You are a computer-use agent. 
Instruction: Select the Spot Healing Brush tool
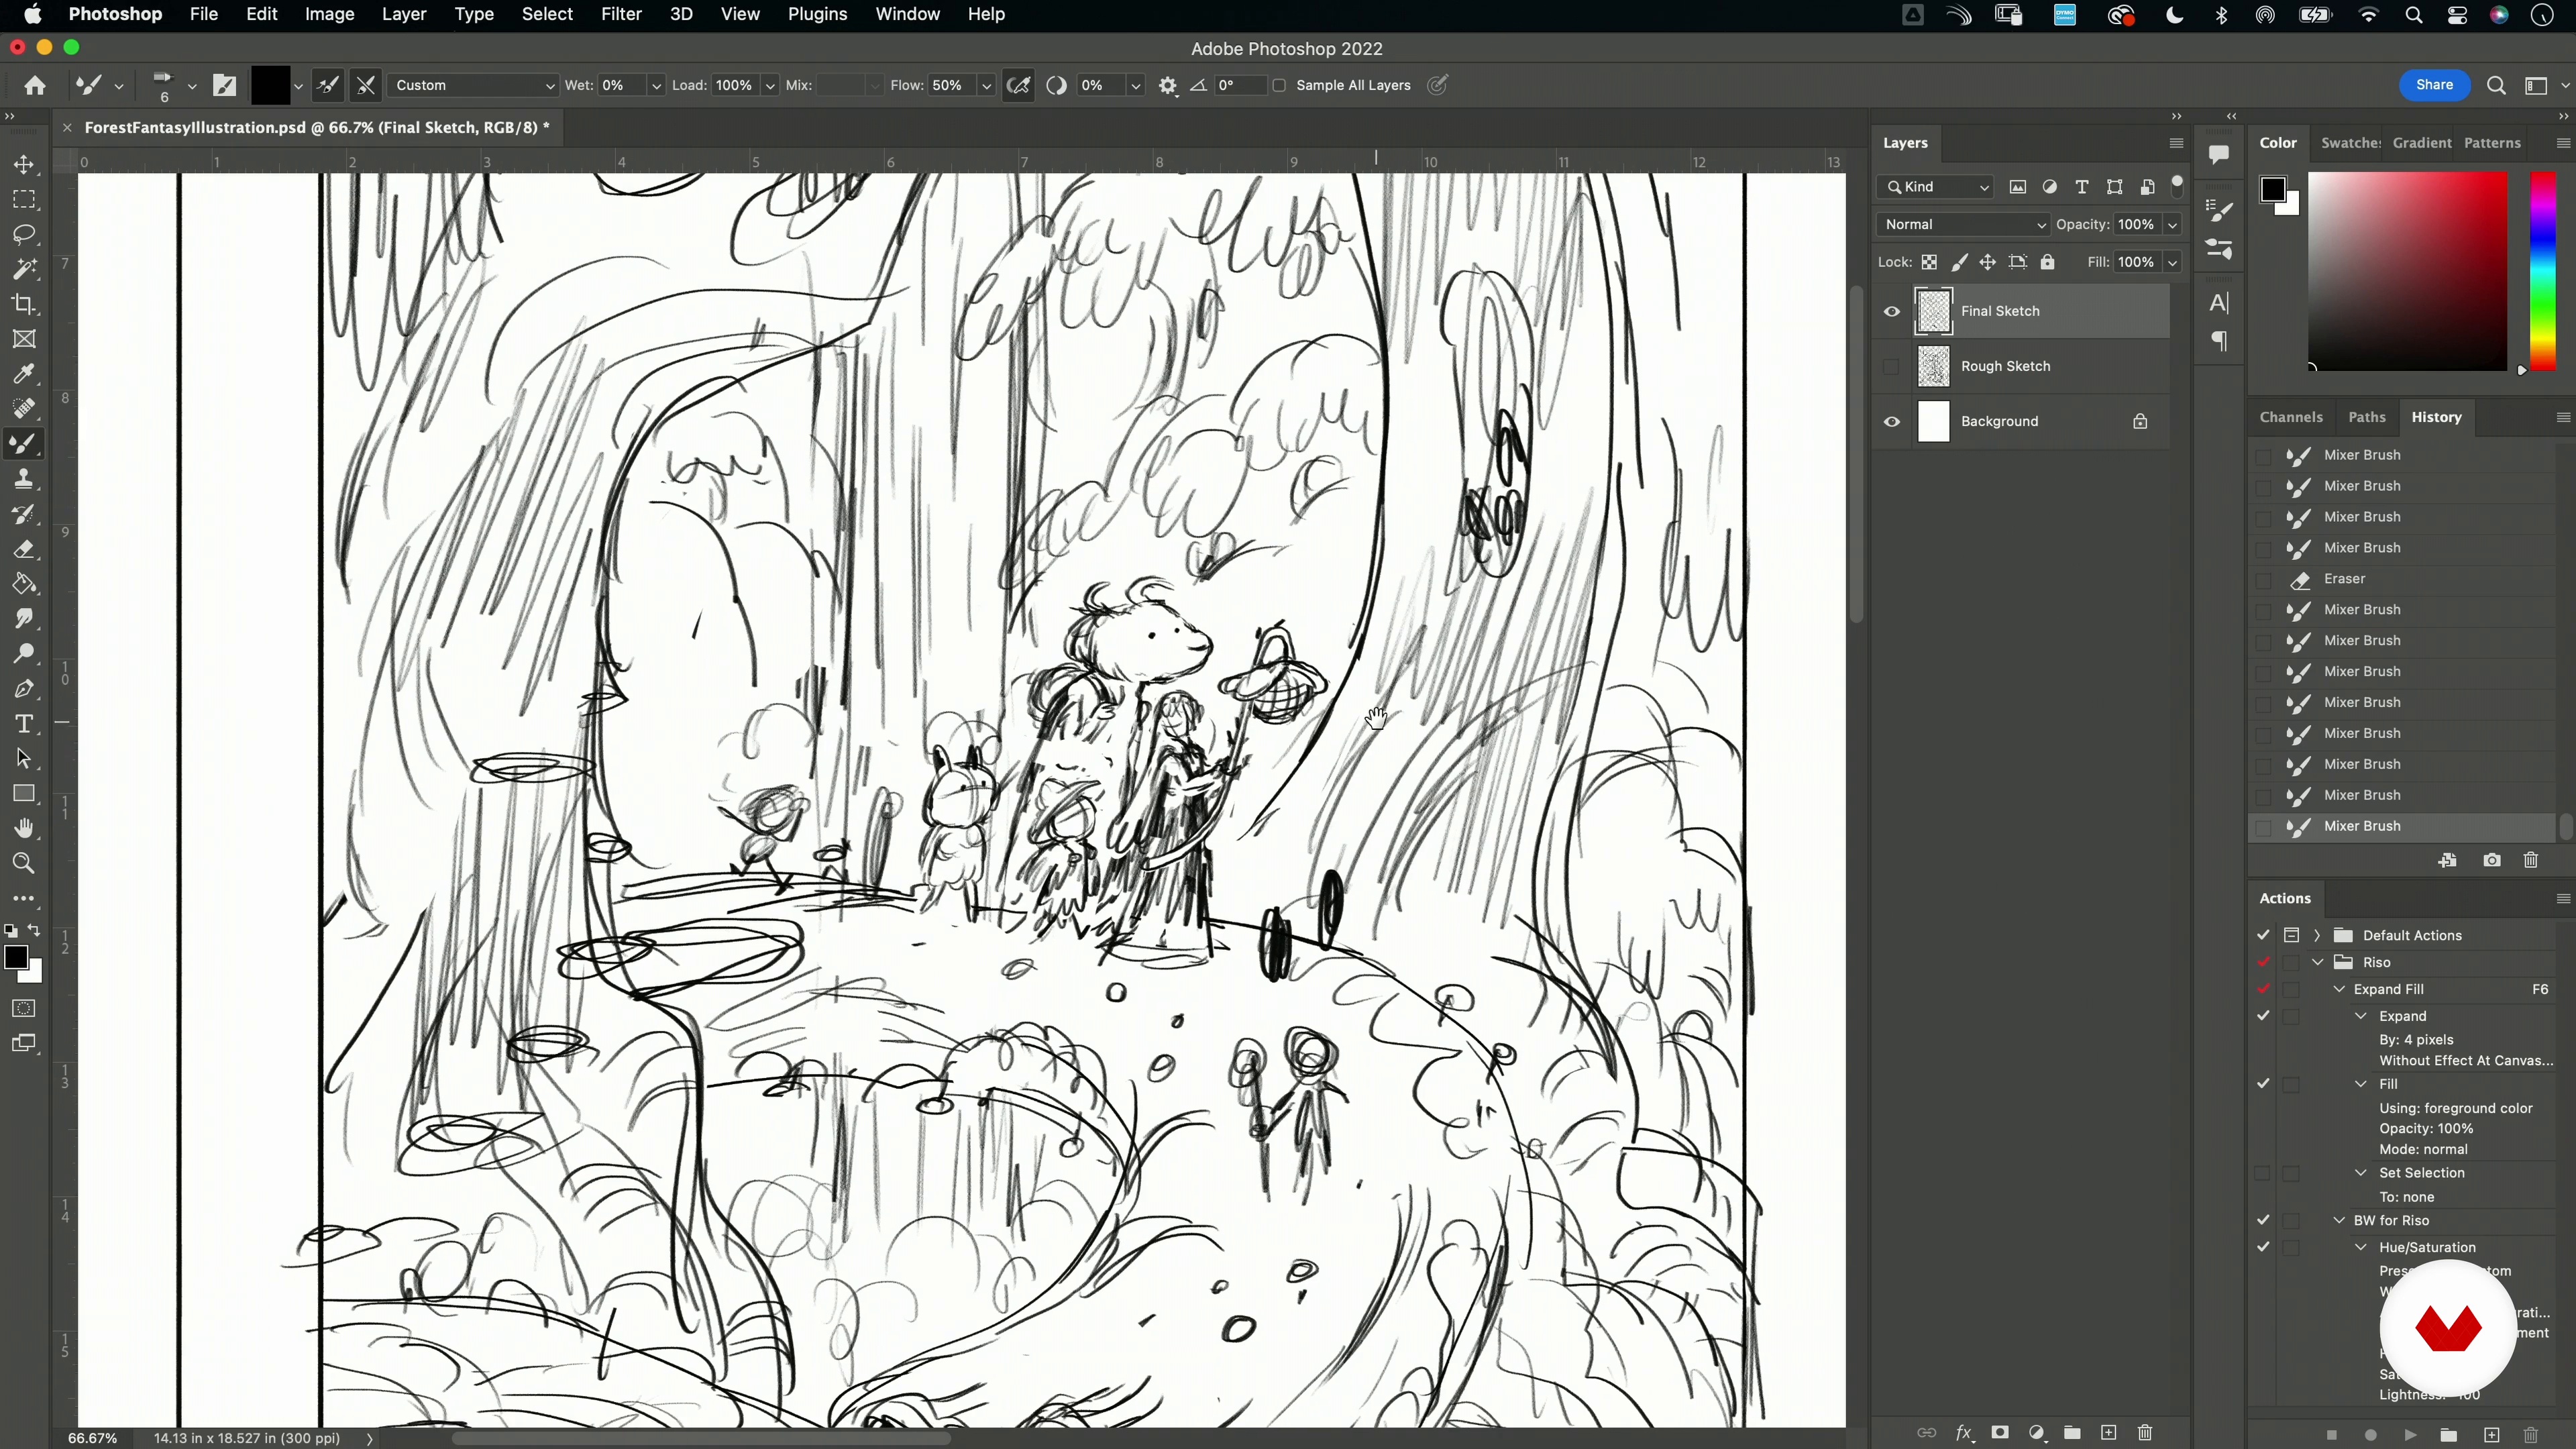click(24, 409)
